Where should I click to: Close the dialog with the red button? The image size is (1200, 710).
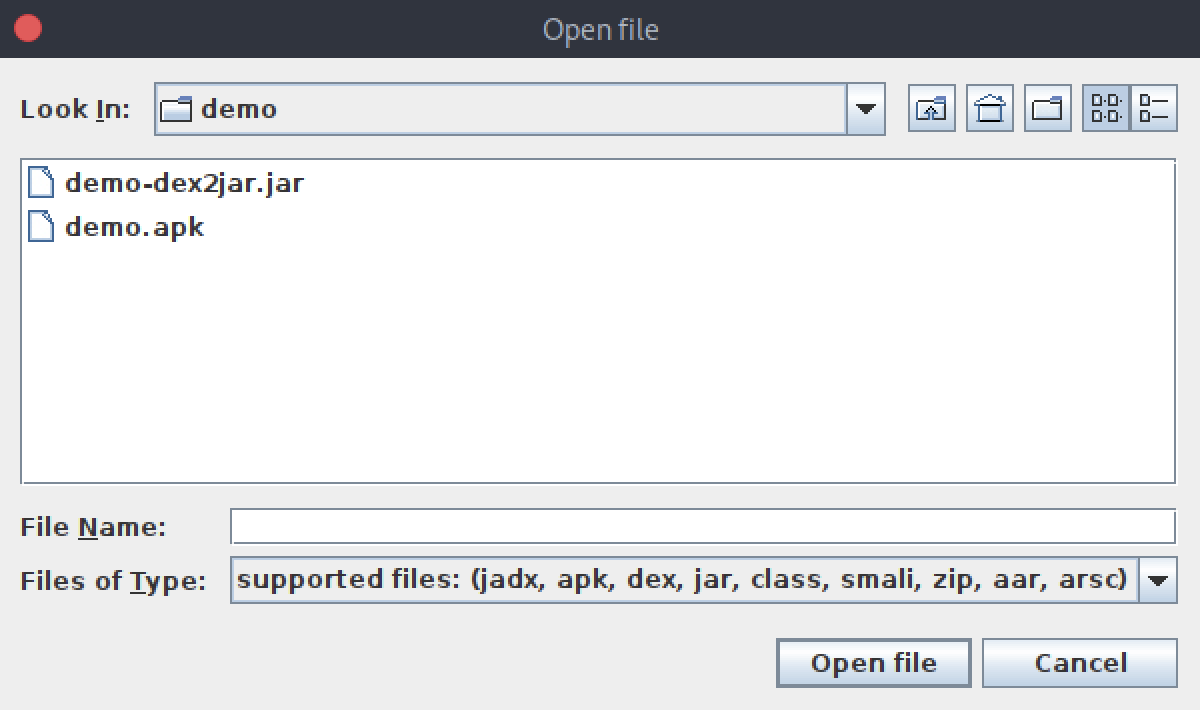[x=28, y=28]
